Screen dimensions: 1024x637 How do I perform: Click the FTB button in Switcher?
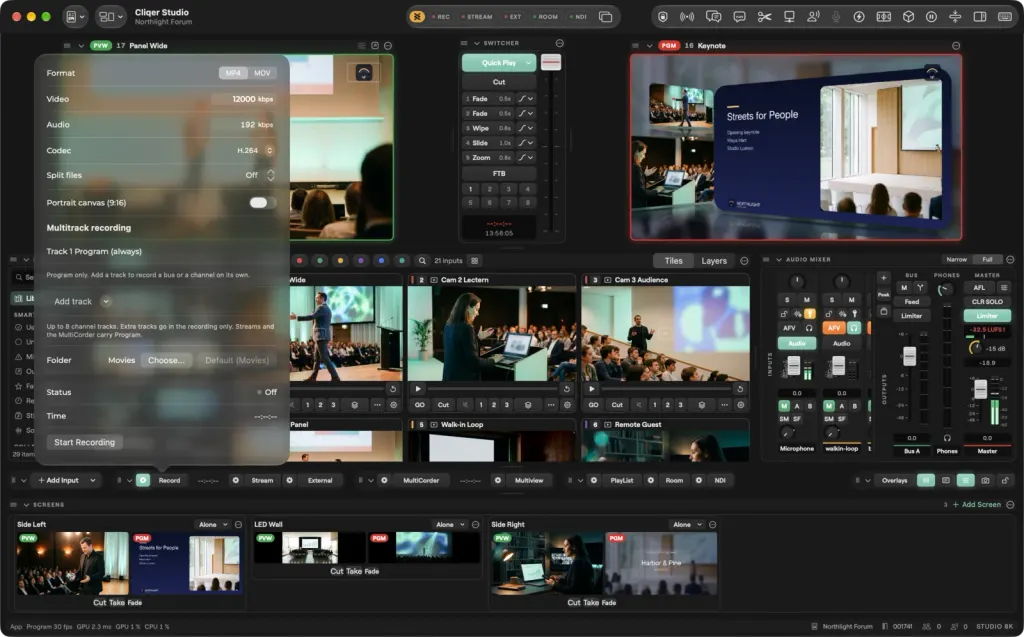[499, 173]
